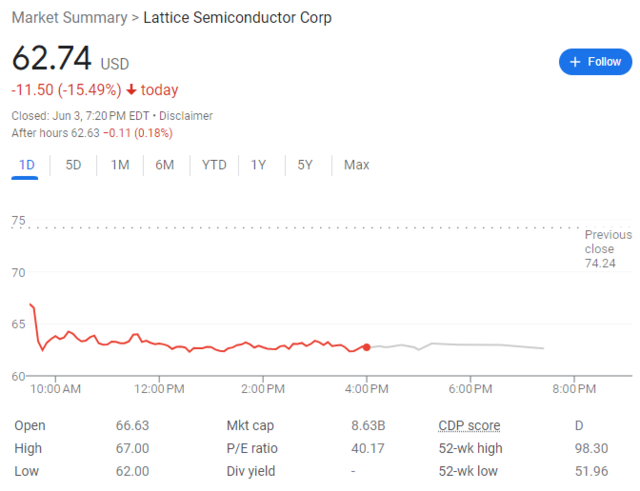
Task: Click the CDP score label
Action: point(469,426)
